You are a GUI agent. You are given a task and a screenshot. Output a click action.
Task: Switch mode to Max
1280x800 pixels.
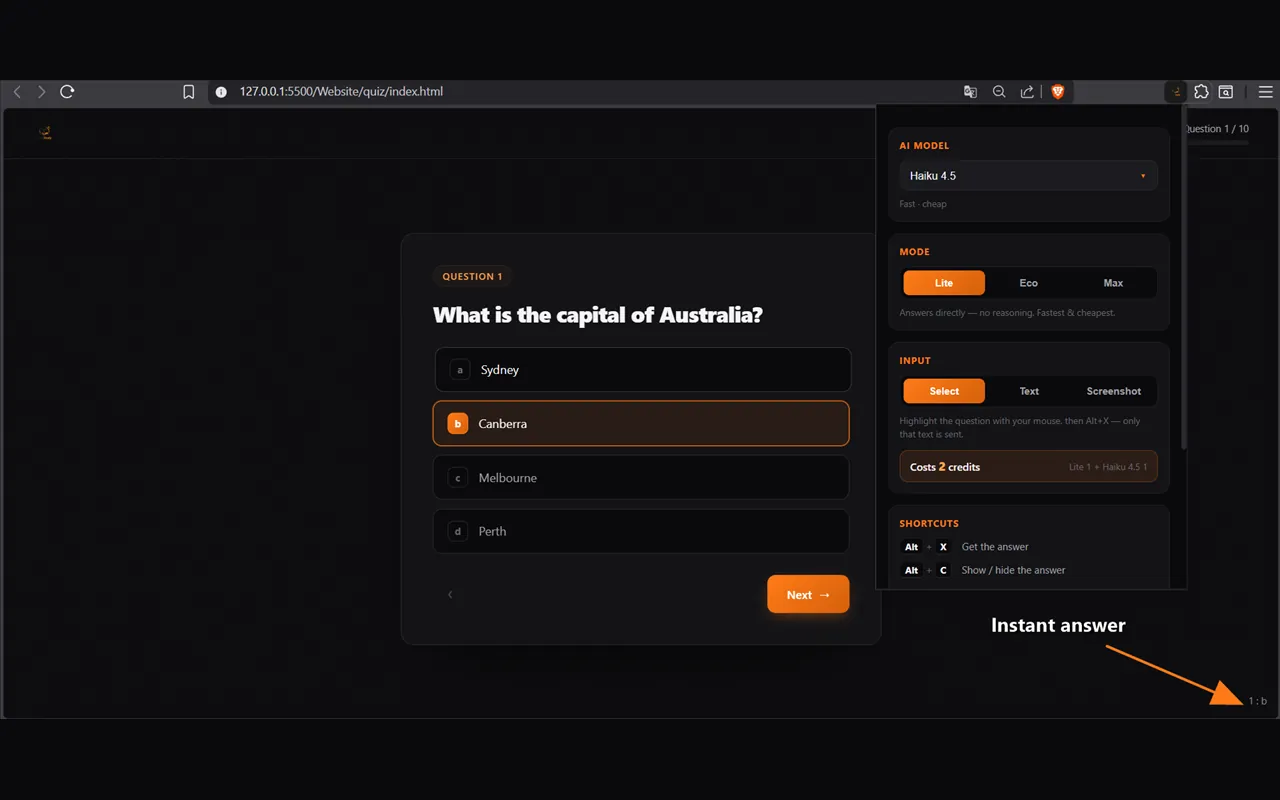point(1113,283)
